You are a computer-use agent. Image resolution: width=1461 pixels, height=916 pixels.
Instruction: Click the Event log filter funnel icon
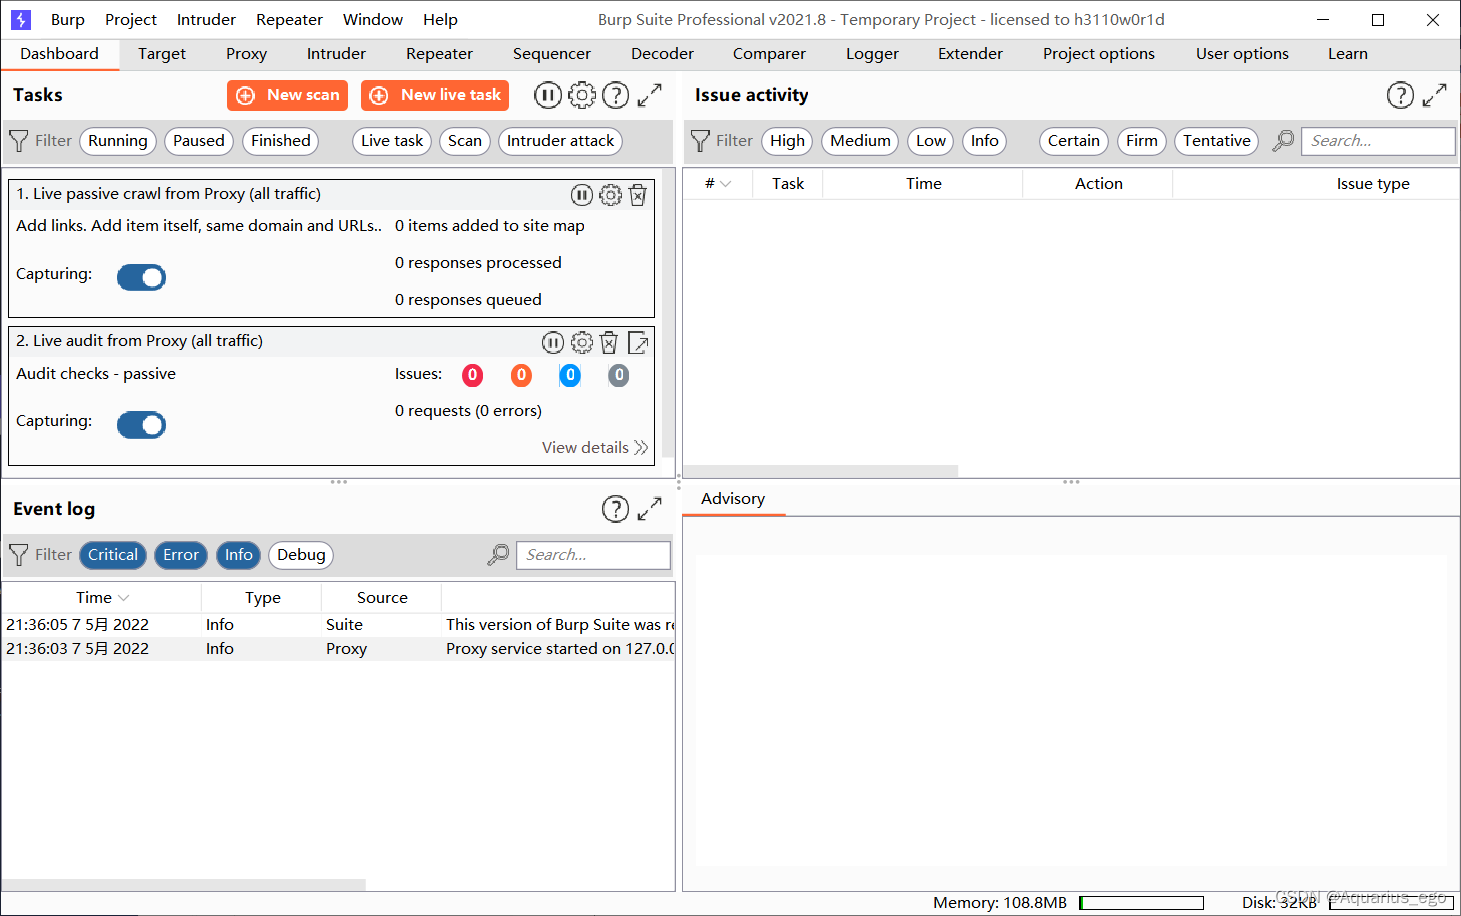tap(19, 555)
